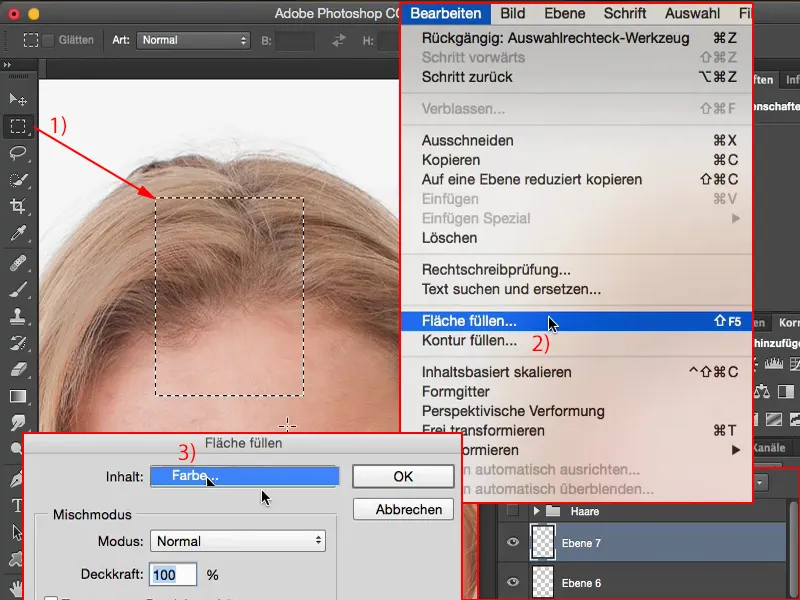Image resolution: width=800 pixels, height=600 pixels.
Task: Add a Levels adjustment (histogram icon)
Action: click(x=773, y=363)
